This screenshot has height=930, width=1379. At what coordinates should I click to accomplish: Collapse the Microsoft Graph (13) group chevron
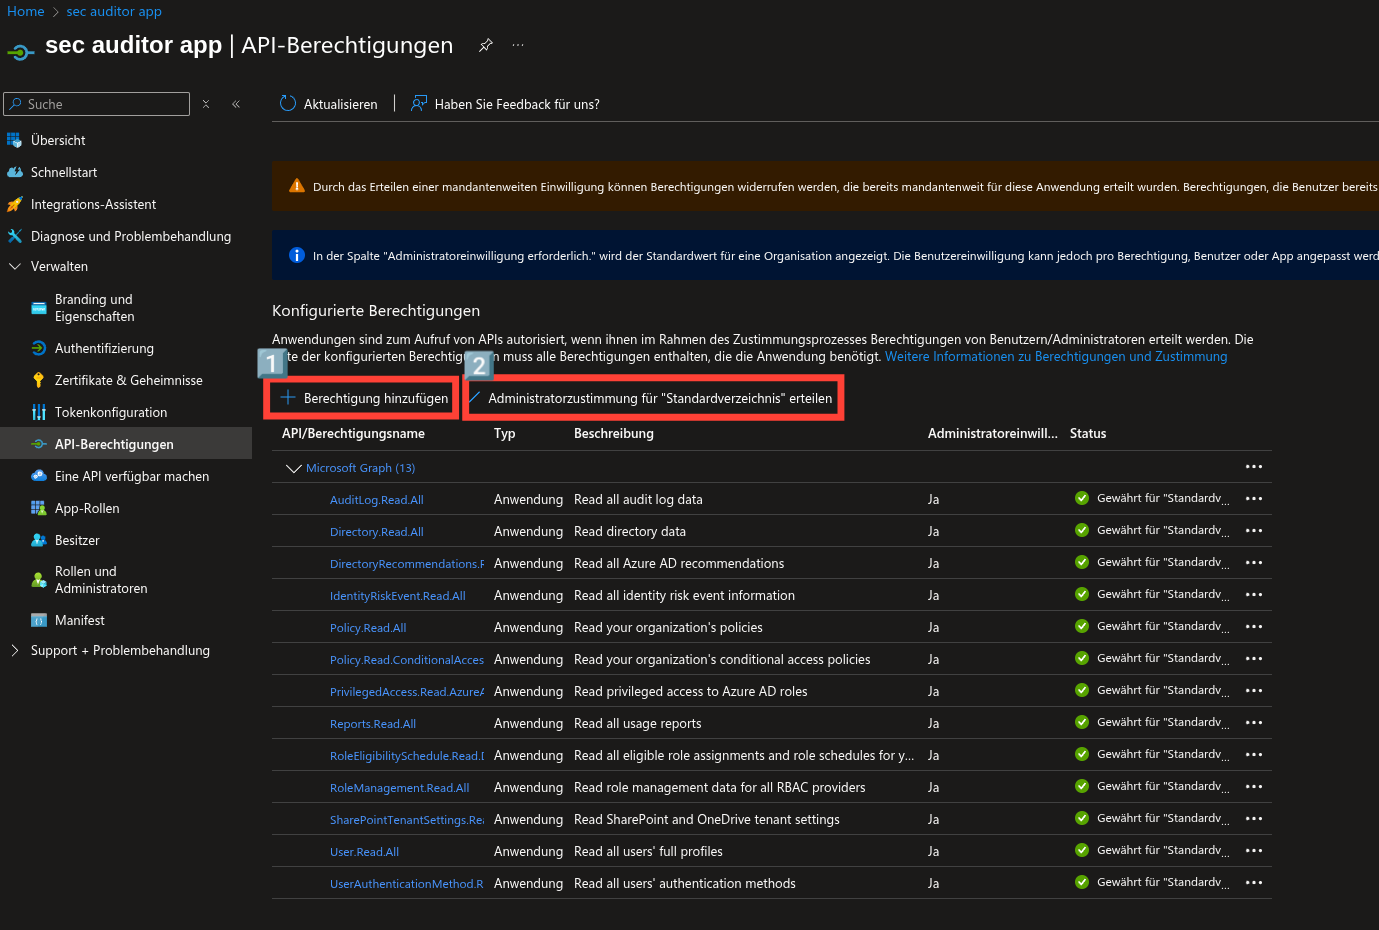click(293, 468)
